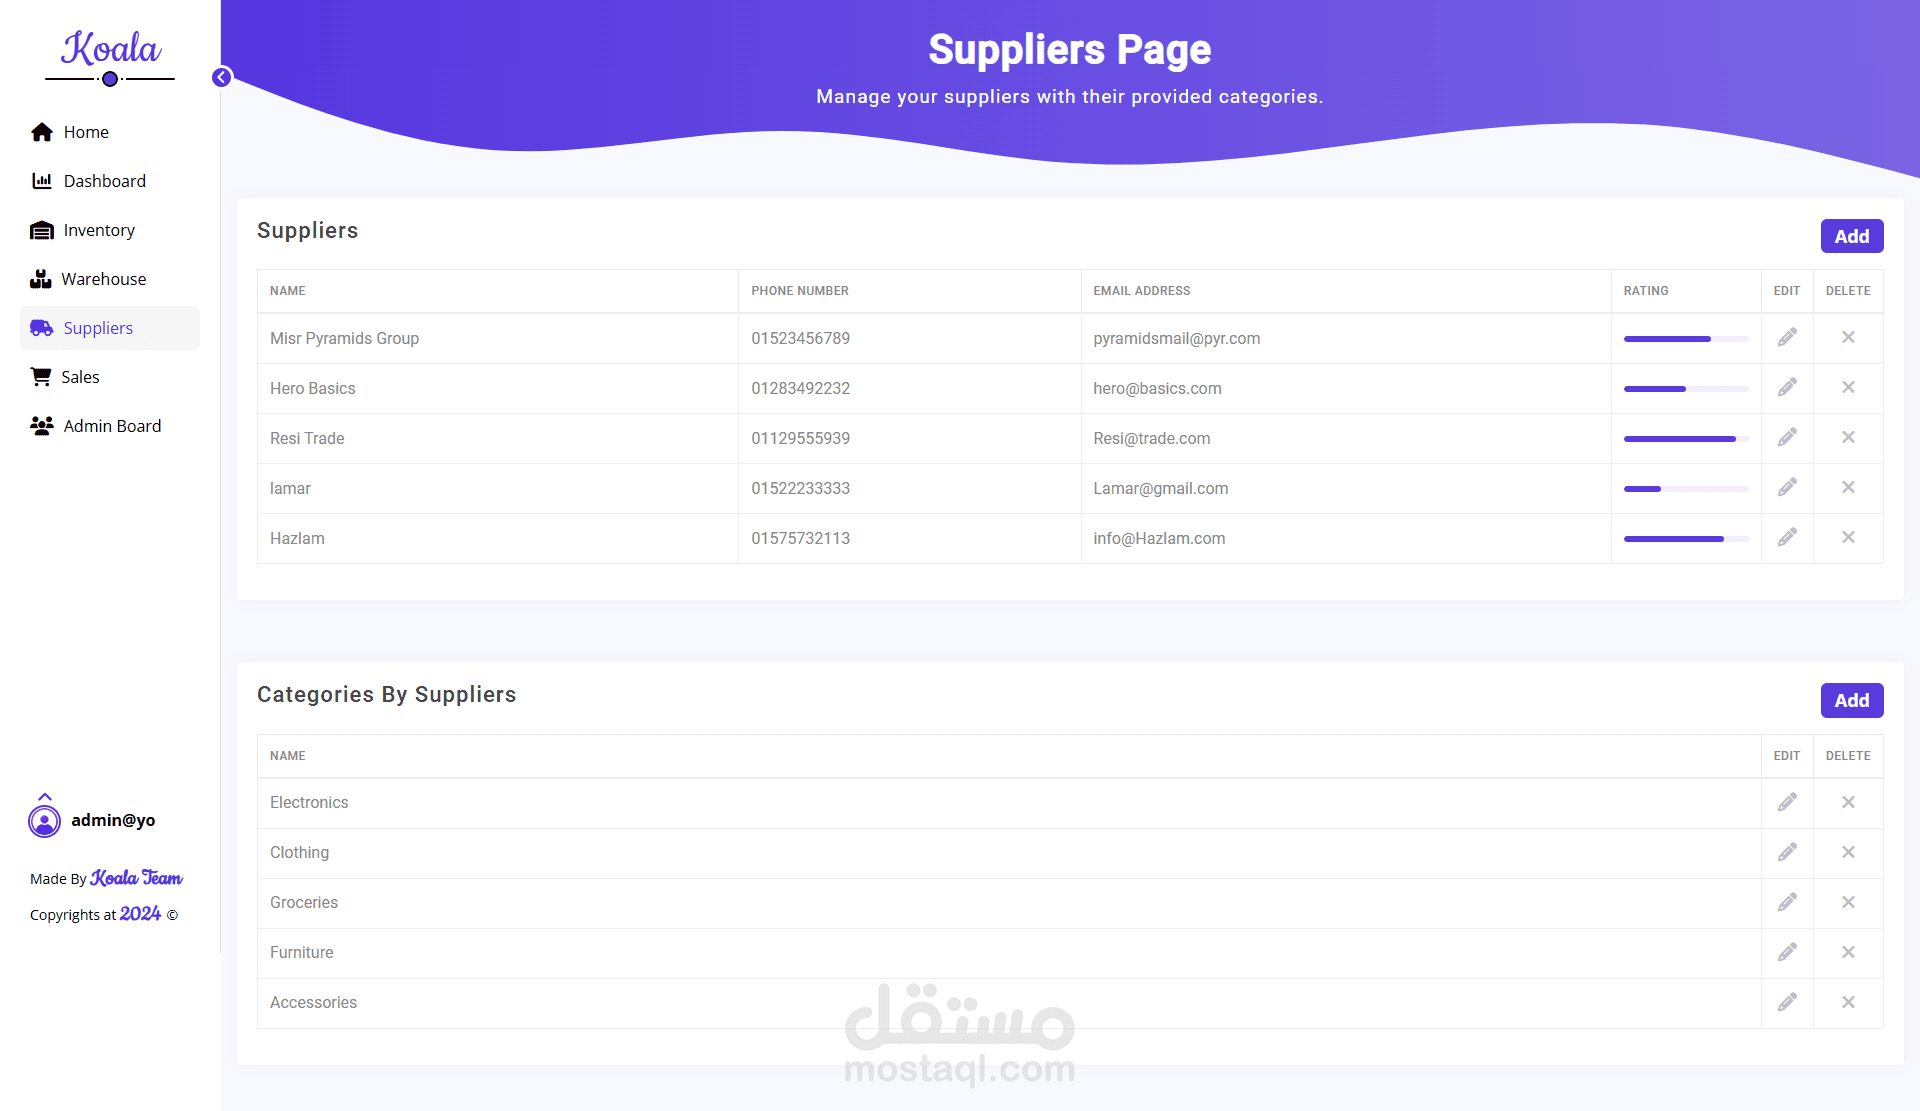Viewport: 1920px width, 1111px height.
Task: Open the Home page from the sidebar
Action: pyautogui.click(x=85, y=132)
